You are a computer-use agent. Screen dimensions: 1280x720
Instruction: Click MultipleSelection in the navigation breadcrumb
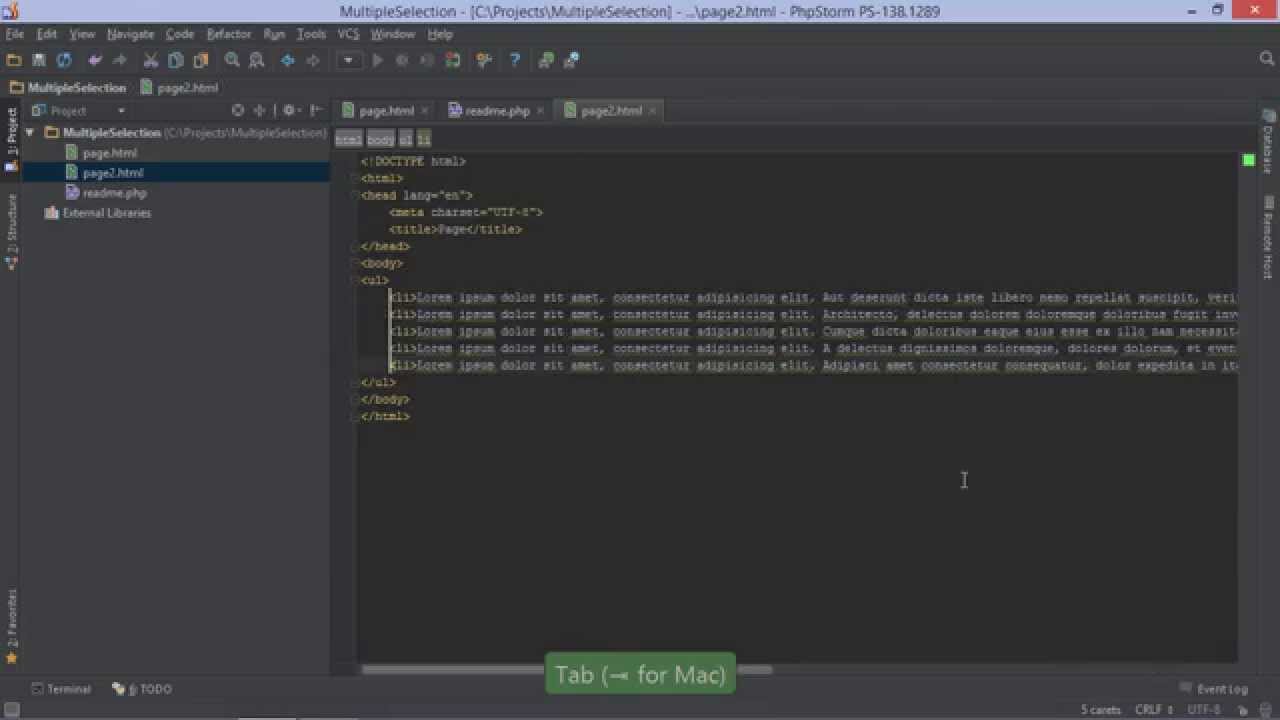click(x=68, y=88)
